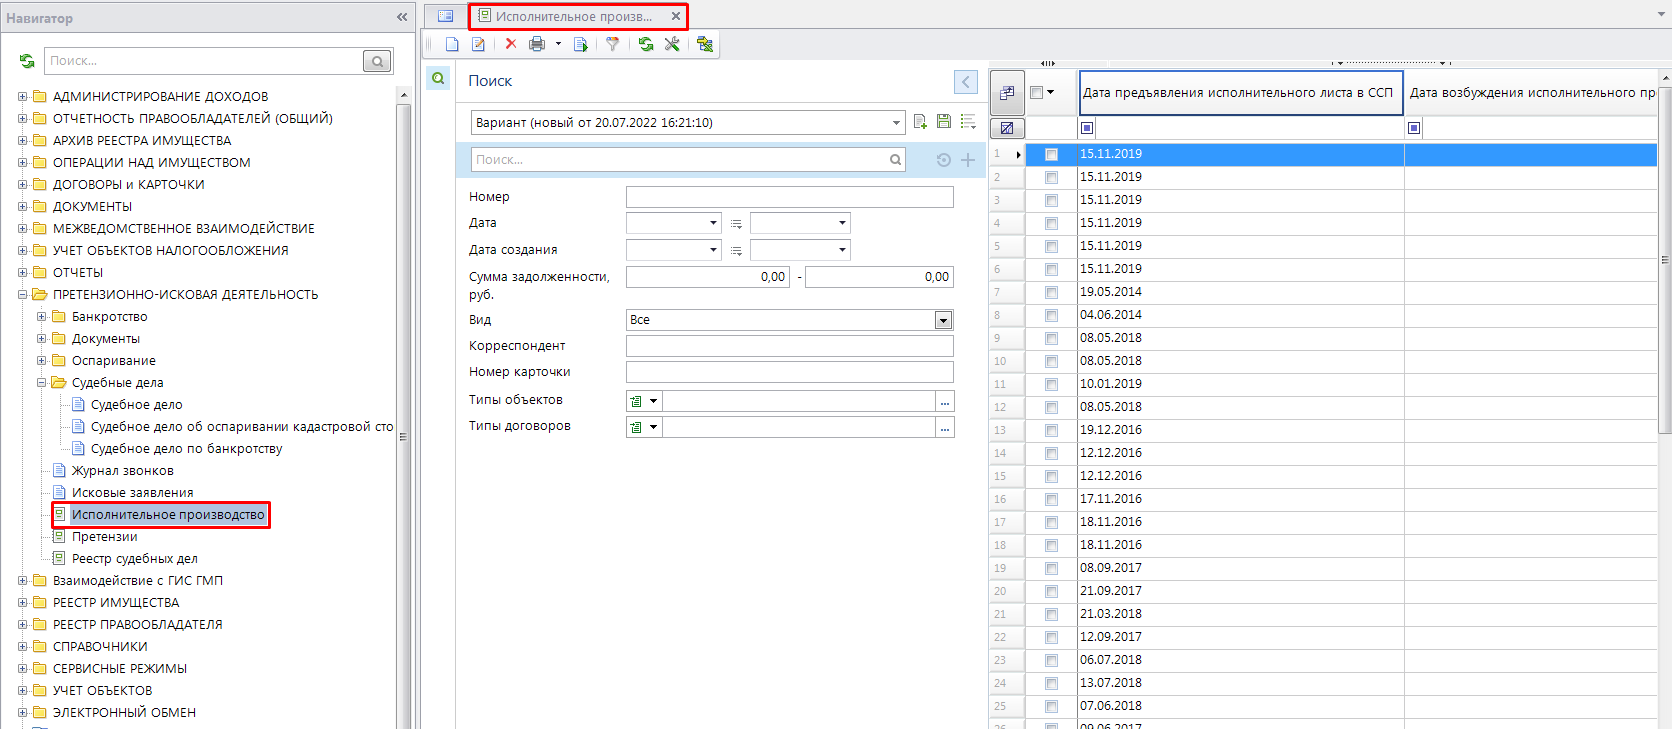The width and height of the screenshot is (1672, 729).
Task: Open settings wrench-and-screwdriver icon
Action: point(672,44)
